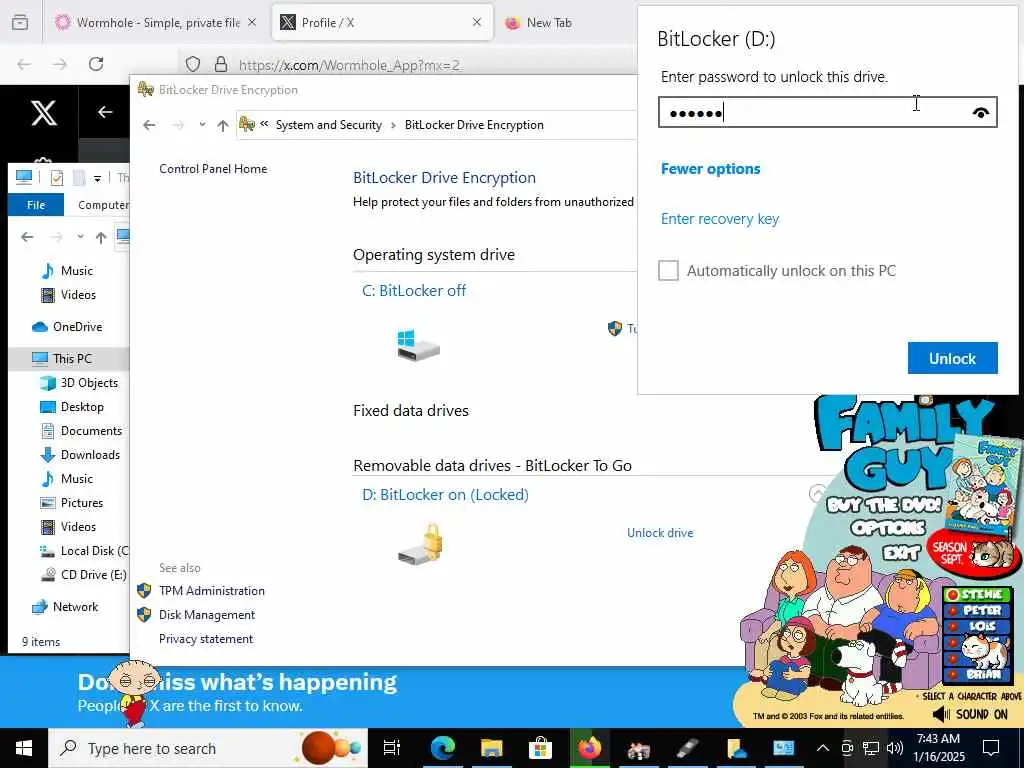Select This PC in navigation pane
Screen dimensions: 1024x768
[72, 359]
